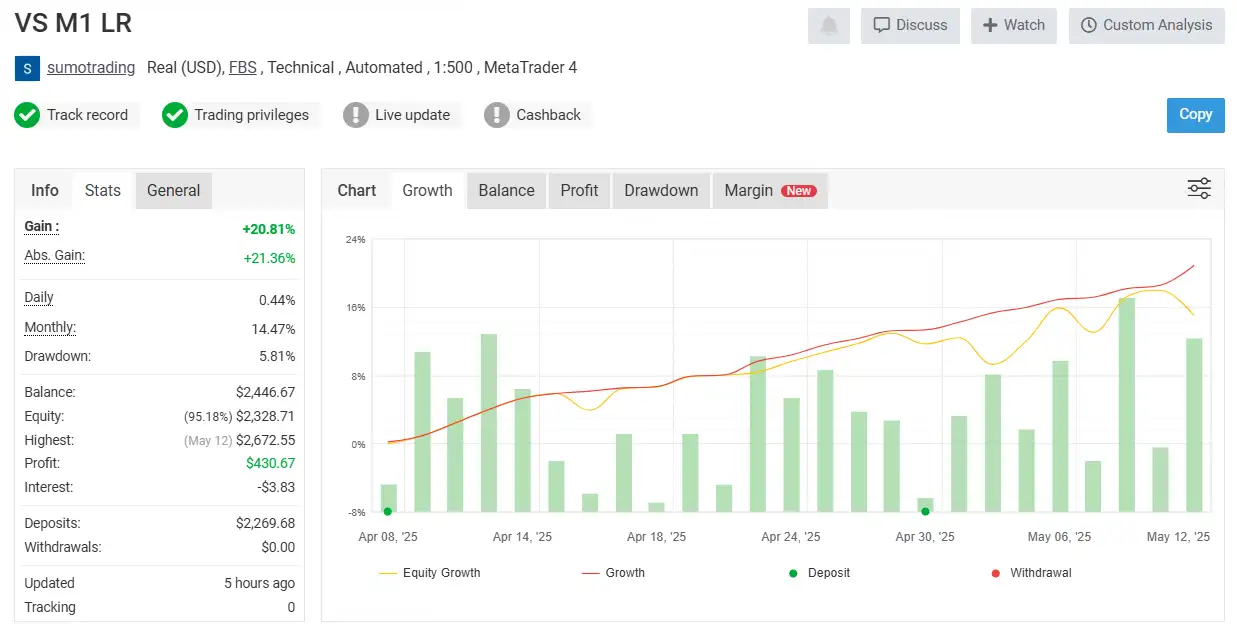This screenshot has height=638, width=1237.
Task: Click the blue sumotrading avatar icon
Action: pos(27,68)
